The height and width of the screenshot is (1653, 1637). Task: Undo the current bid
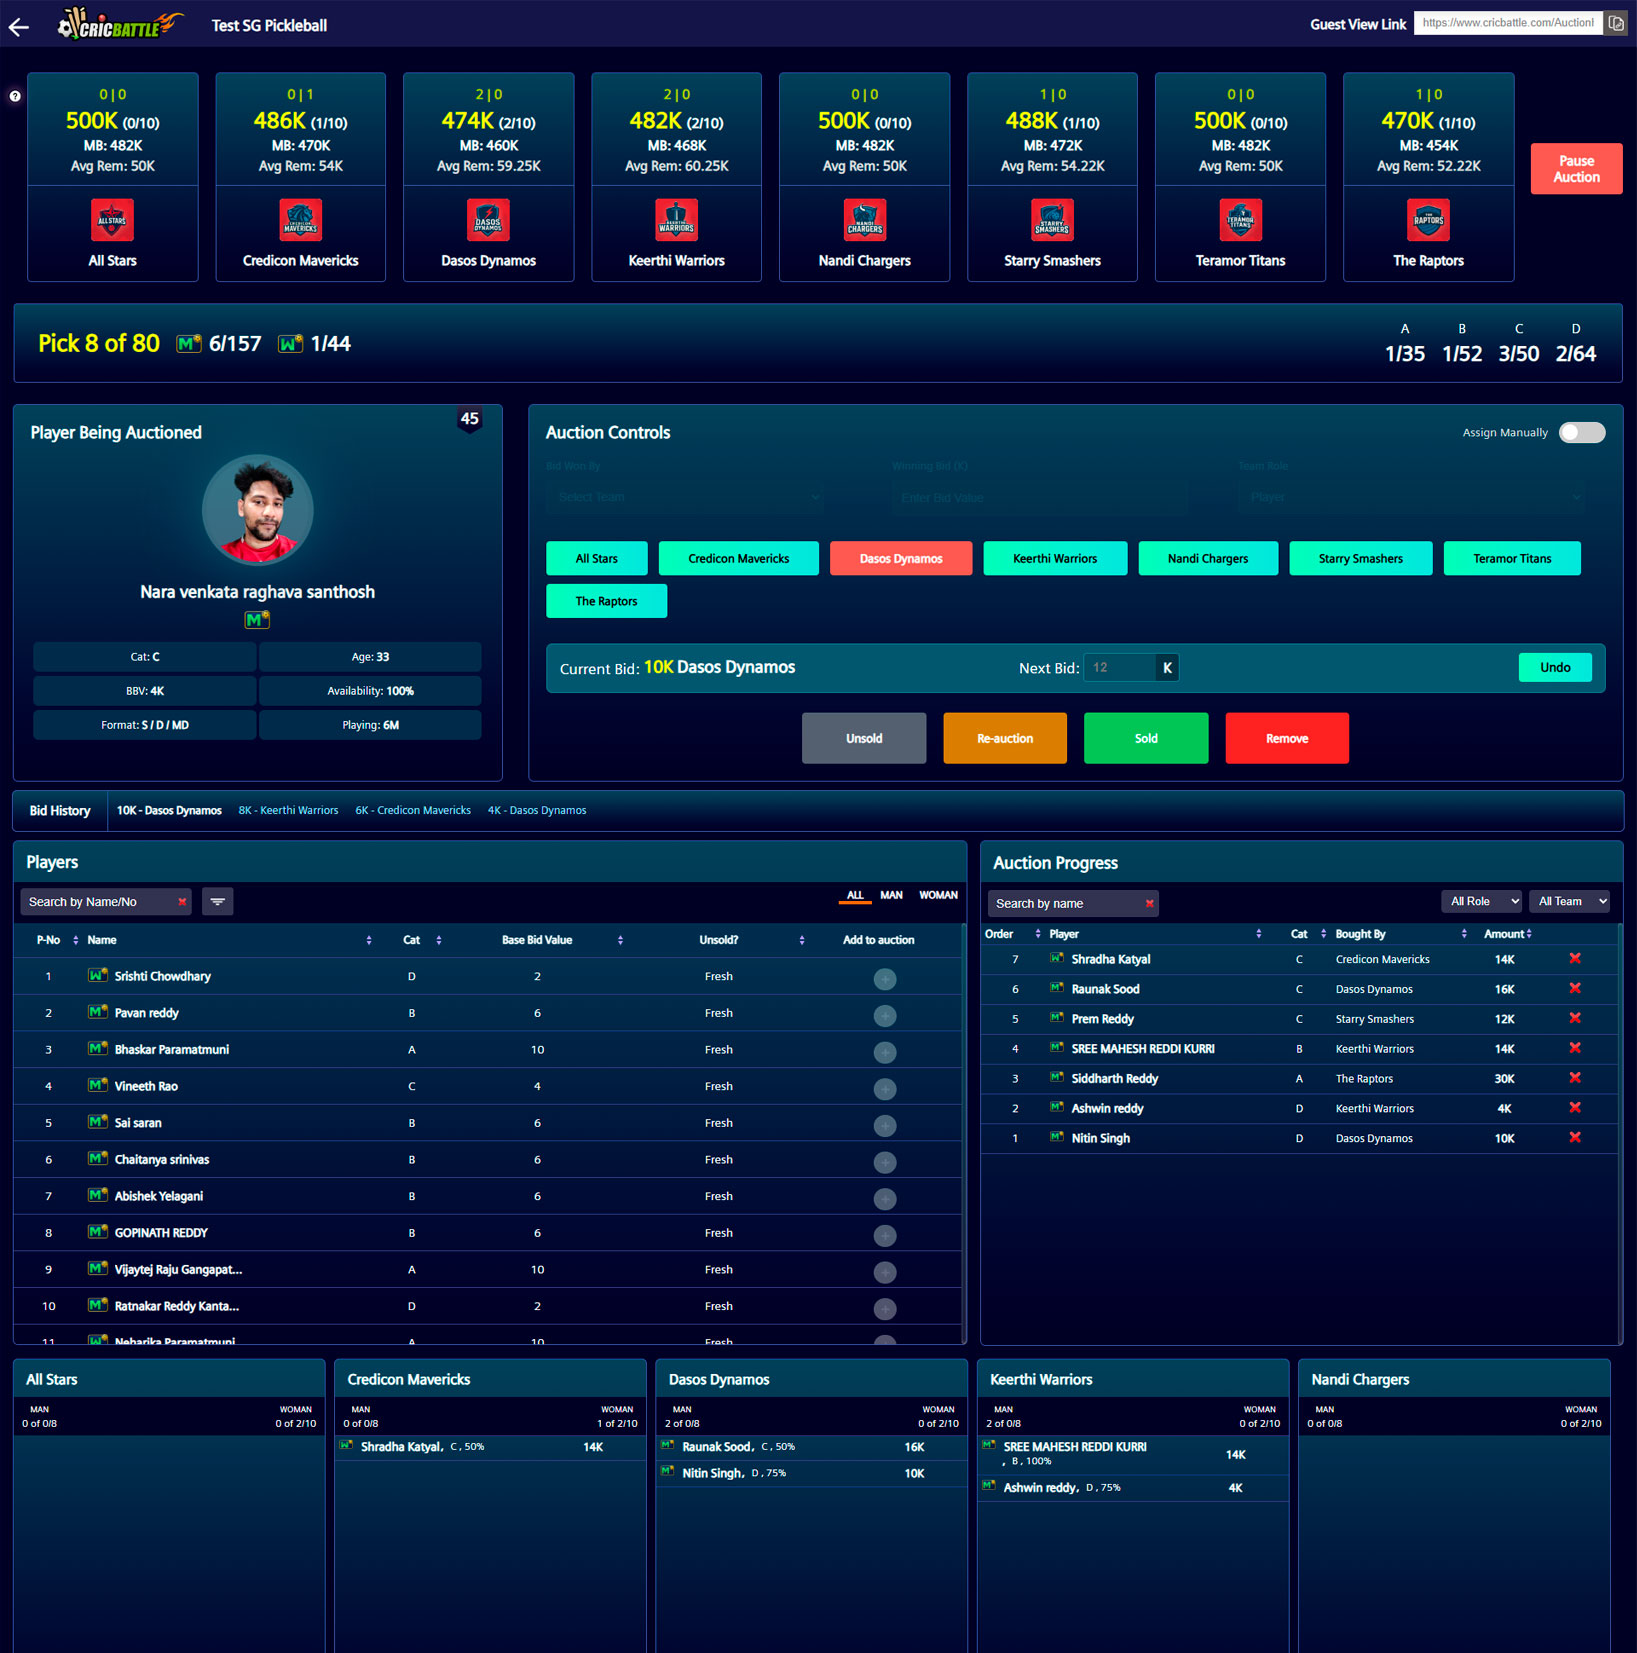pos(1554,668)
